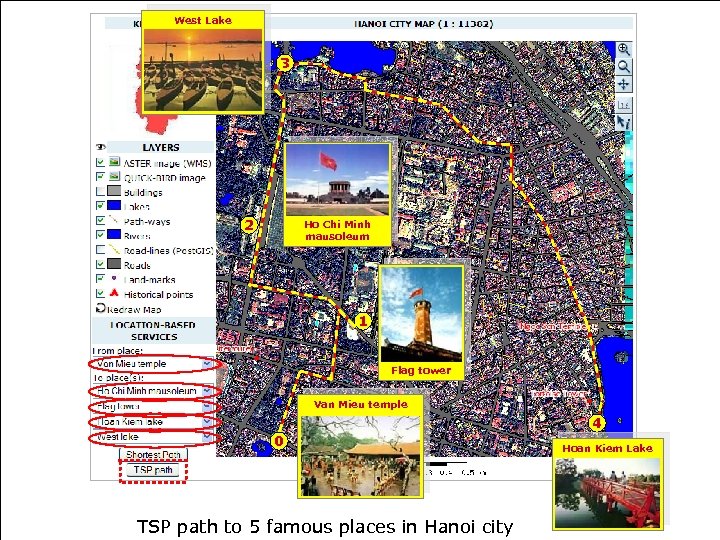Click the LAYERS panel header
Image resolution: width=720 pixels, height=540 pixels.
[161, 147]
